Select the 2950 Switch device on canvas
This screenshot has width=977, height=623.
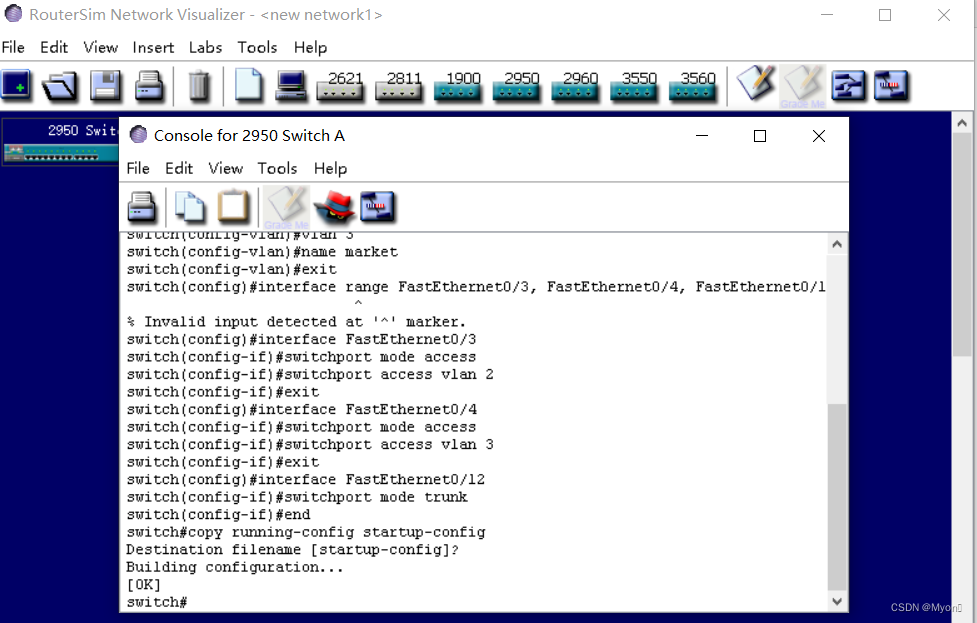61,142
